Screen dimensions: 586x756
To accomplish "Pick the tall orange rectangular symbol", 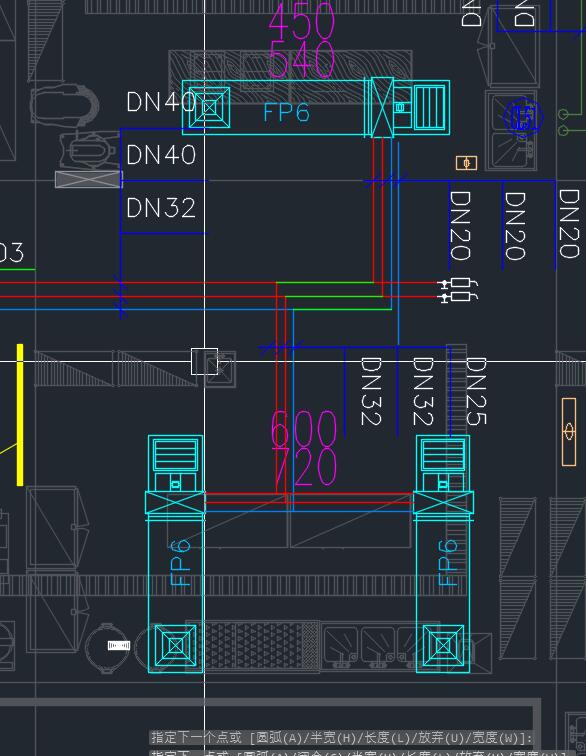I will 569,432.
